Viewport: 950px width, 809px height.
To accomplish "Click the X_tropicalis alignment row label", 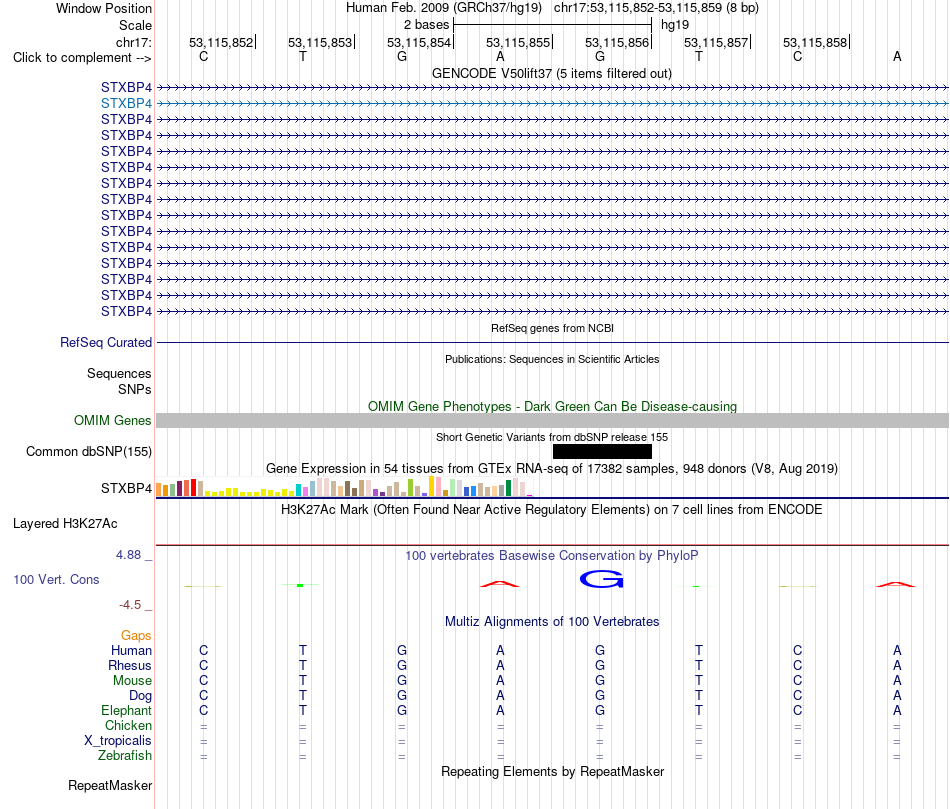I will tap(118, 741).
